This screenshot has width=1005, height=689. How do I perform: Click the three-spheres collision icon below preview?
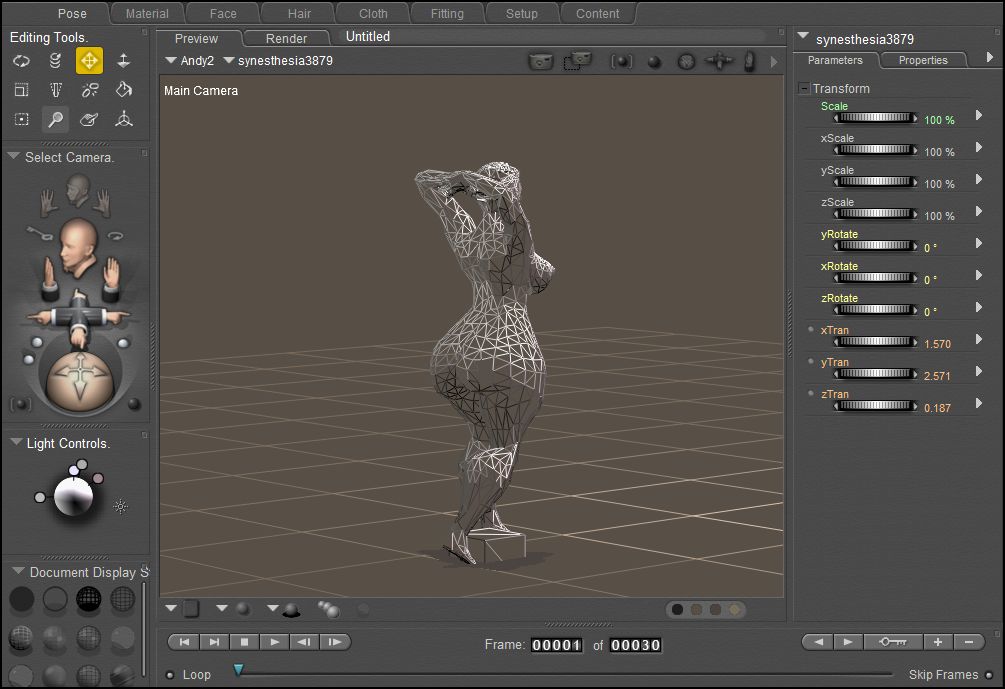328,609
